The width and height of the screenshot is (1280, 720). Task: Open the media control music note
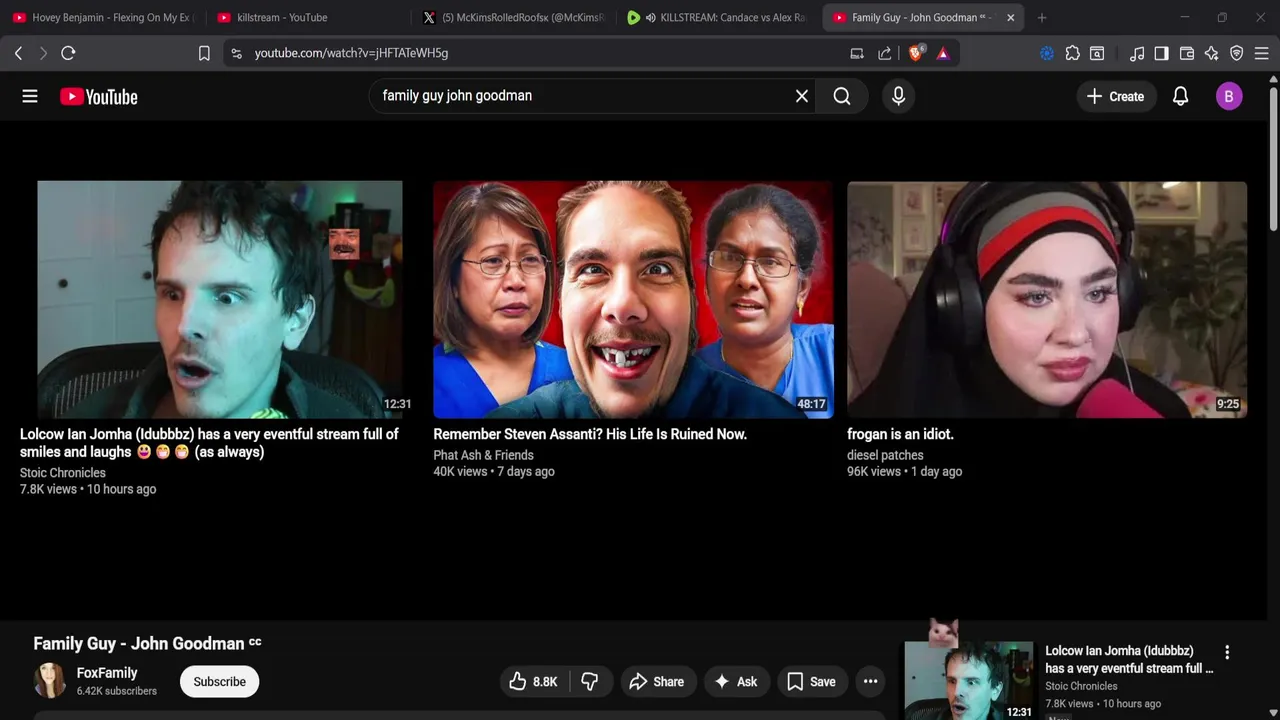(1137, 53)
